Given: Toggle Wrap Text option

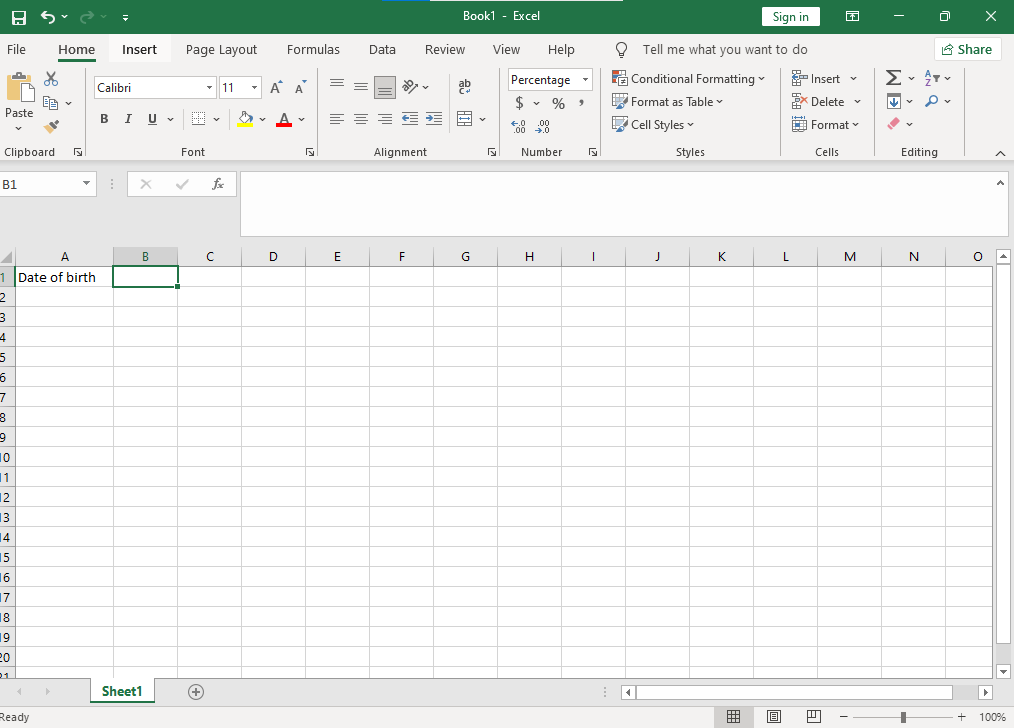Looking at the screenshot, I should (464, 88).
